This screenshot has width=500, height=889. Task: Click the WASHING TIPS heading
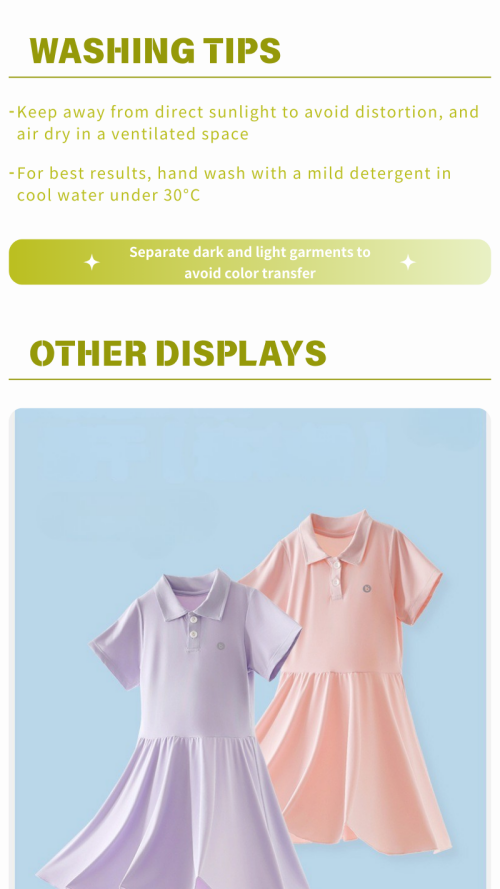coord(155,50)
